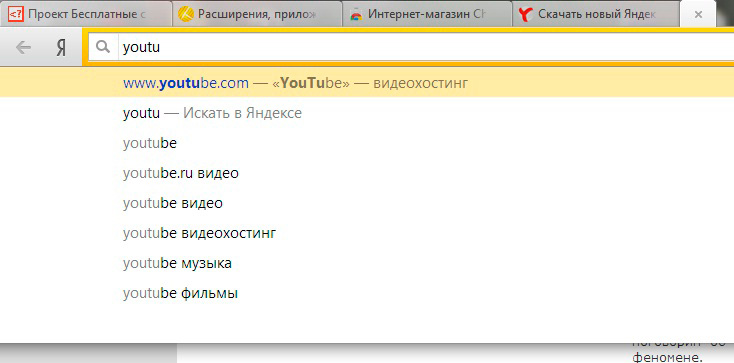Switch to the Расширения, прилож tab
Viewport: 734px width, 363px height.
[x=257, y=14]
